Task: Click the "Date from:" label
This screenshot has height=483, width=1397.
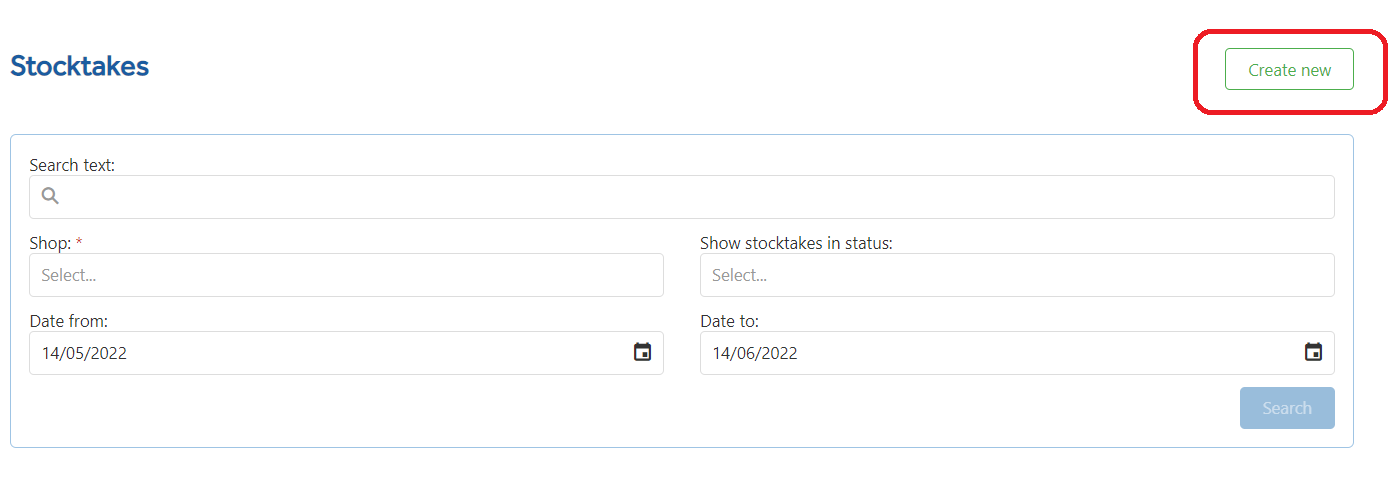Action: [68, 321]
